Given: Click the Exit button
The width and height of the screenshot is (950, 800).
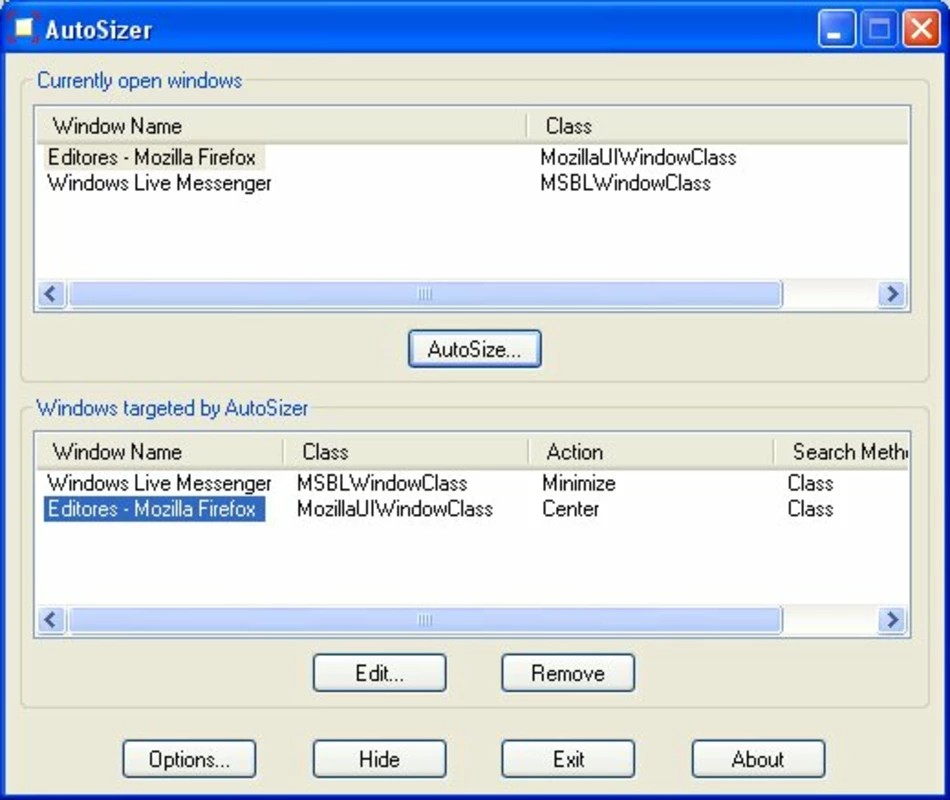Looking at the screenshot, I should 568,759.
